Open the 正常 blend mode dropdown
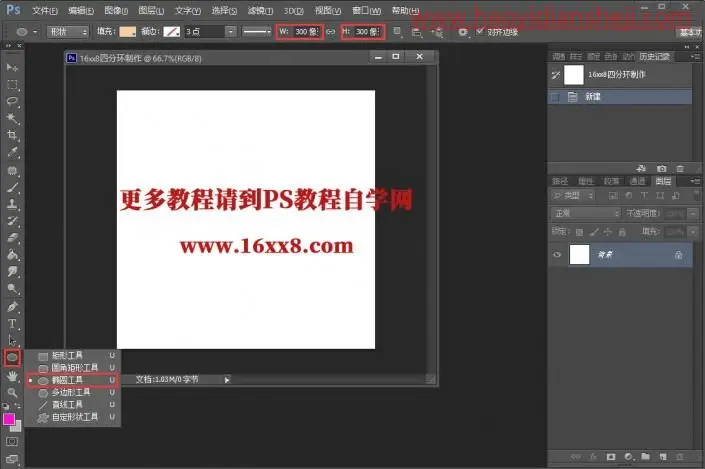Viewport: 705px width, 469px height. point(585,213)
